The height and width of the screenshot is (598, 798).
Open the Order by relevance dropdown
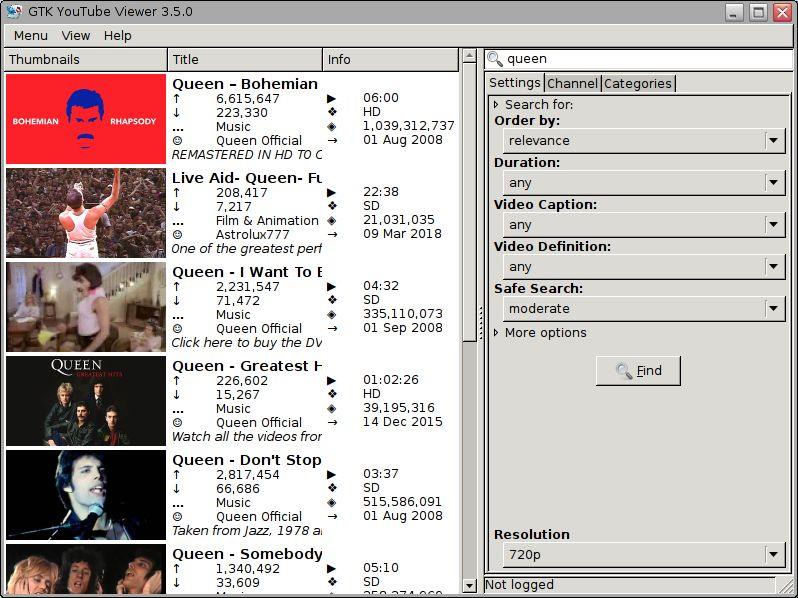644,140
